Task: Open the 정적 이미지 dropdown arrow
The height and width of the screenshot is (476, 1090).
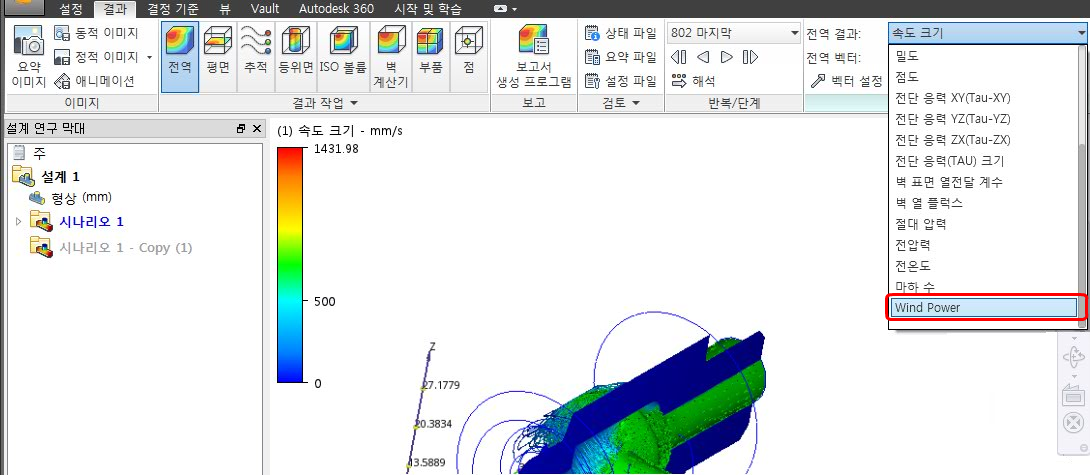Action: 149,57
